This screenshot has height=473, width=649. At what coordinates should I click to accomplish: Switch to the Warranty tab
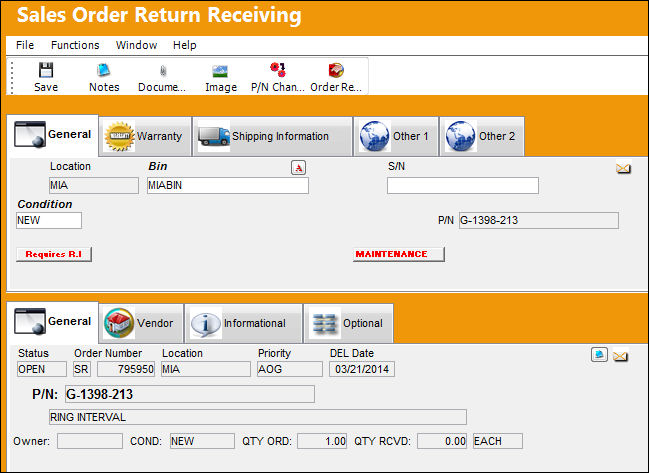(145, 136)
